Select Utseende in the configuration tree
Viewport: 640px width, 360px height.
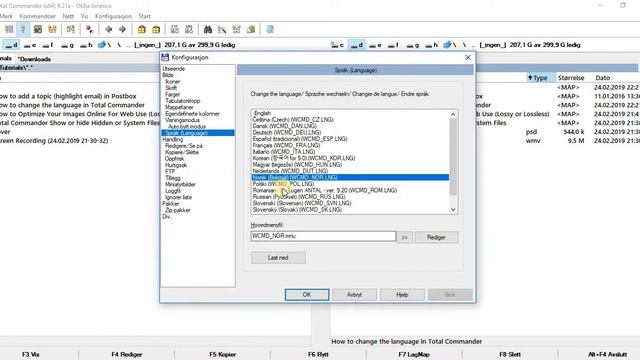(x=173, y=69)
